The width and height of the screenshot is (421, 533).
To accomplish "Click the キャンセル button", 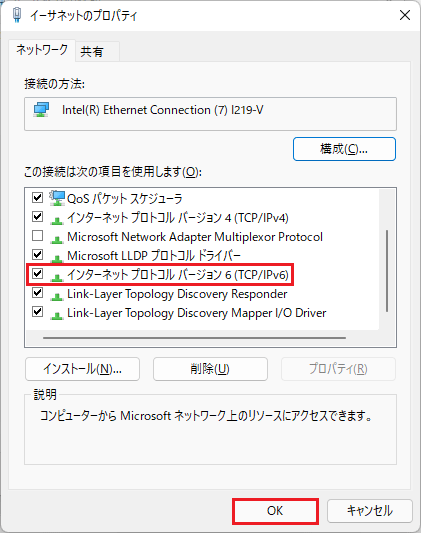I will pyautogui.click(x=370, y=511).
